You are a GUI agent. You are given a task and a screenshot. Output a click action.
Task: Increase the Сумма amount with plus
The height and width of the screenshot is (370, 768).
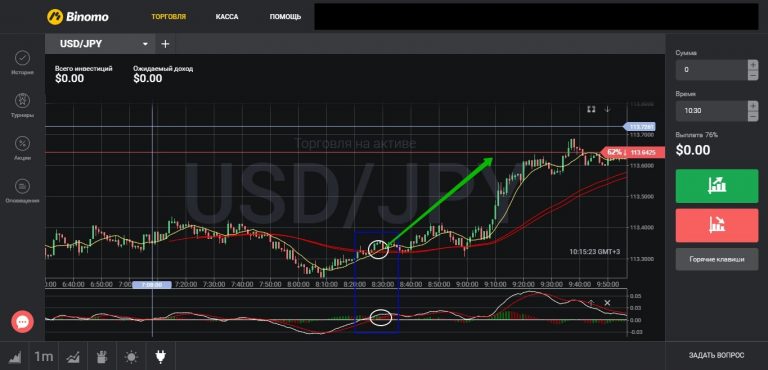pos(752,65)
